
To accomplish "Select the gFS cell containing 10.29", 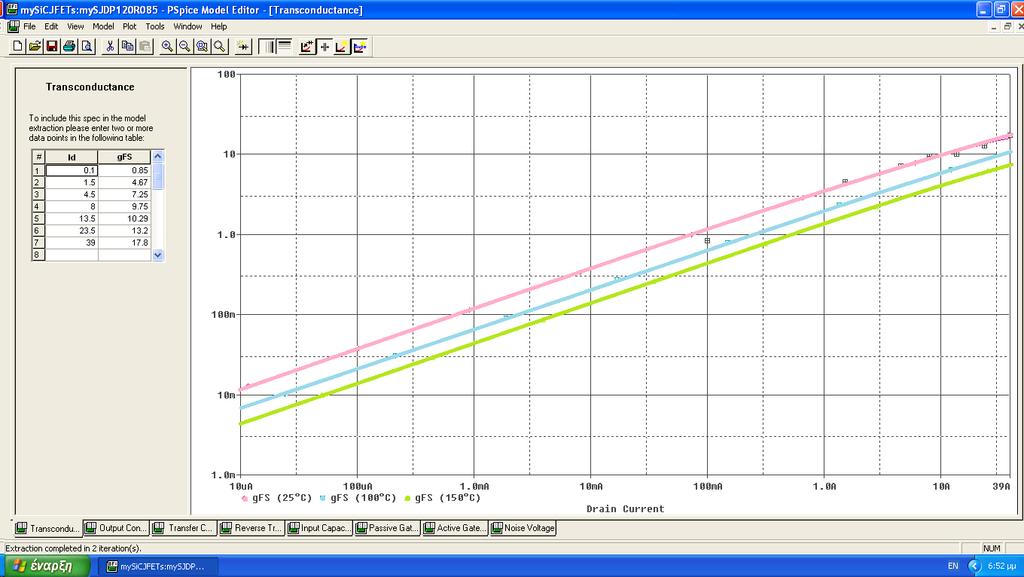I will pos(124,219).
